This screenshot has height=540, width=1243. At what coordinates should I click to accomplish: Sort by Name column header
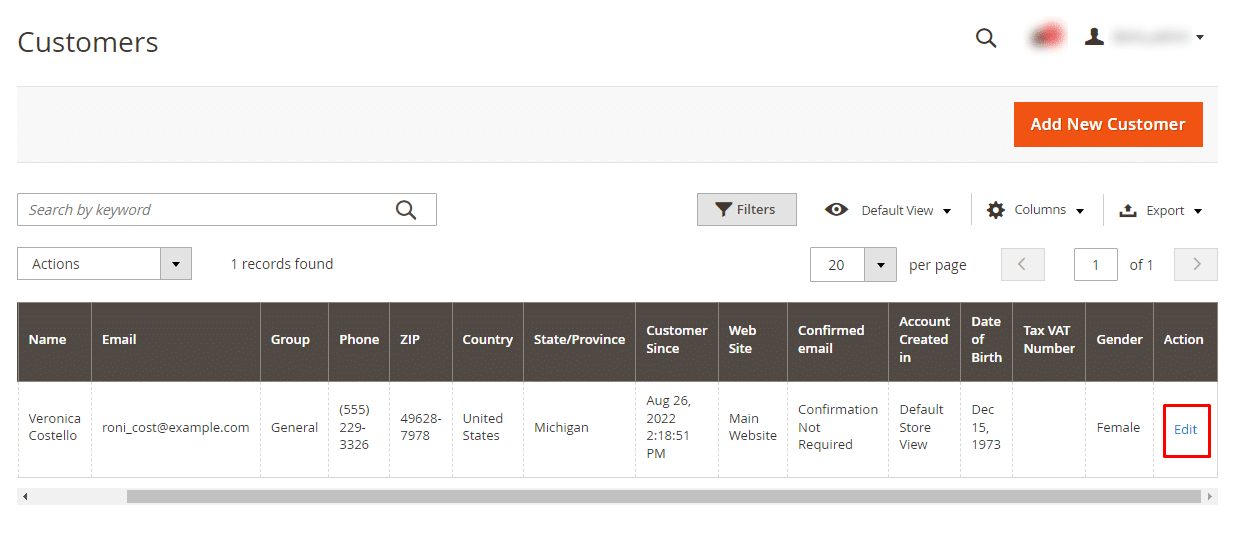47,340
